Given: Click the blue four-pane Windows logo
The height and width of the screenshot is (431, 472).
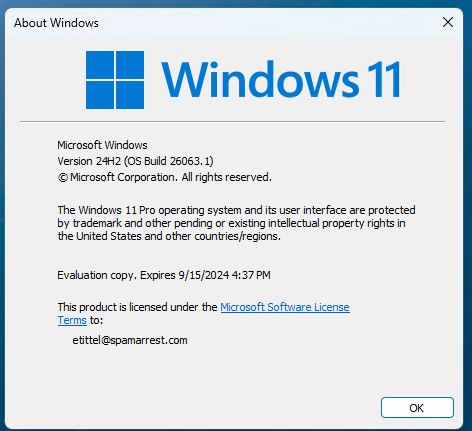Looking at the screenshot, I should click(115, 80).
